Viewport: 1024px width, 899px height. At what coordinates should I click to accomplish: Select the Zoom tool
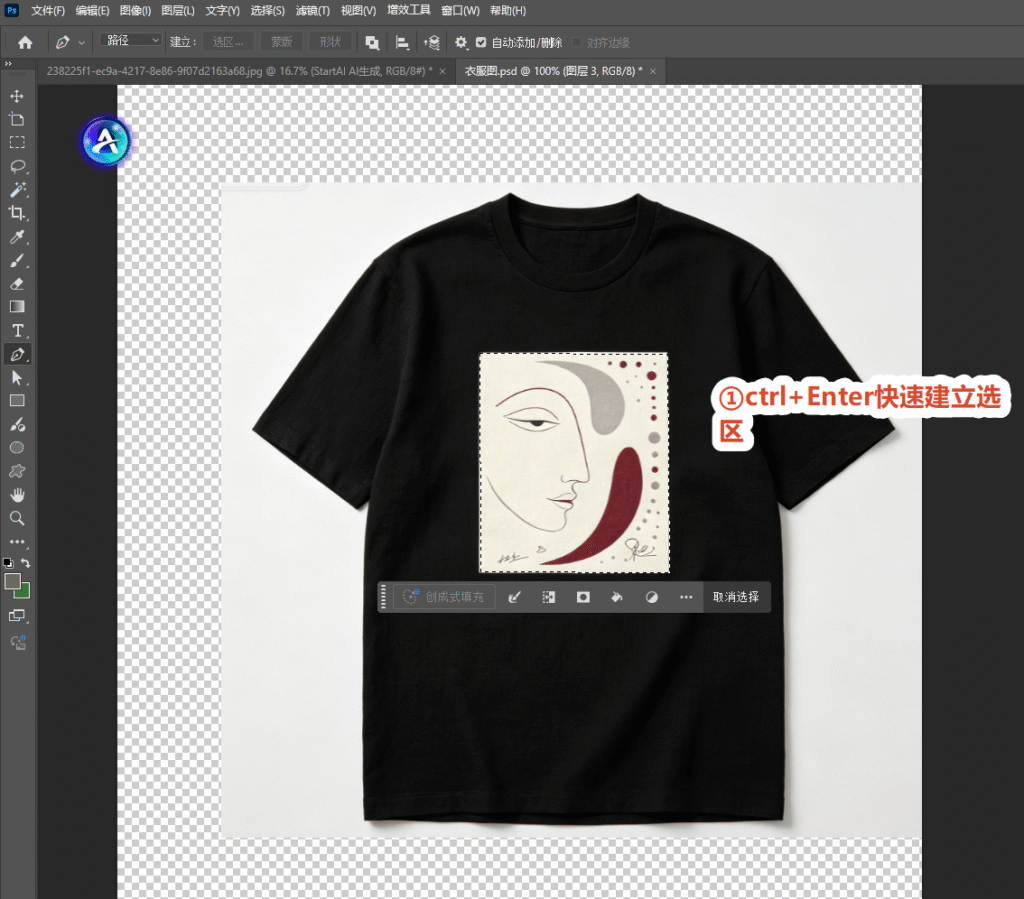click(17, 518)
